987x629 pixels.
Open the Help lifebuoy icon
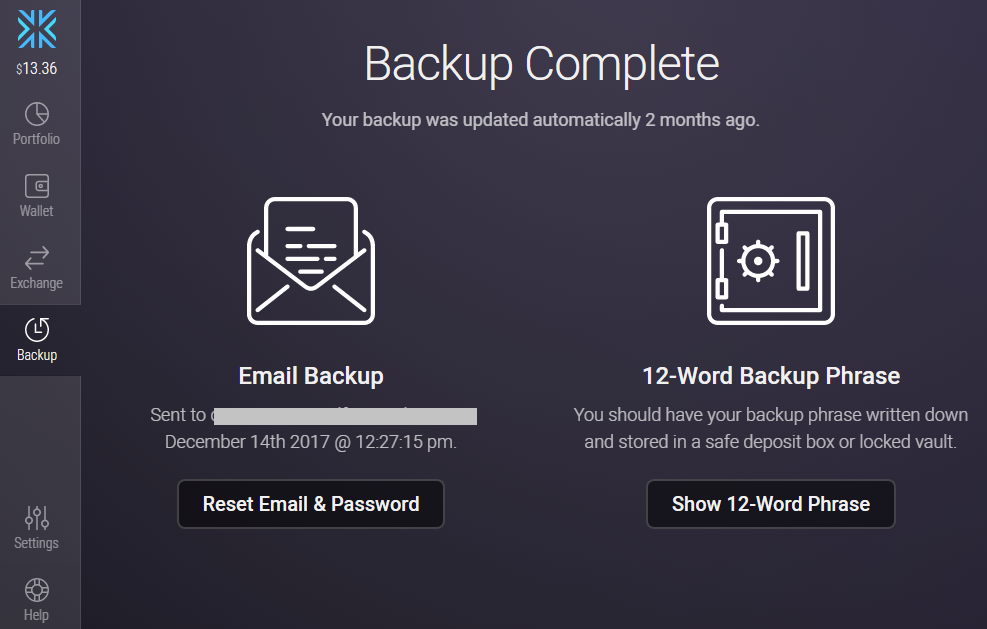(37, 590)
